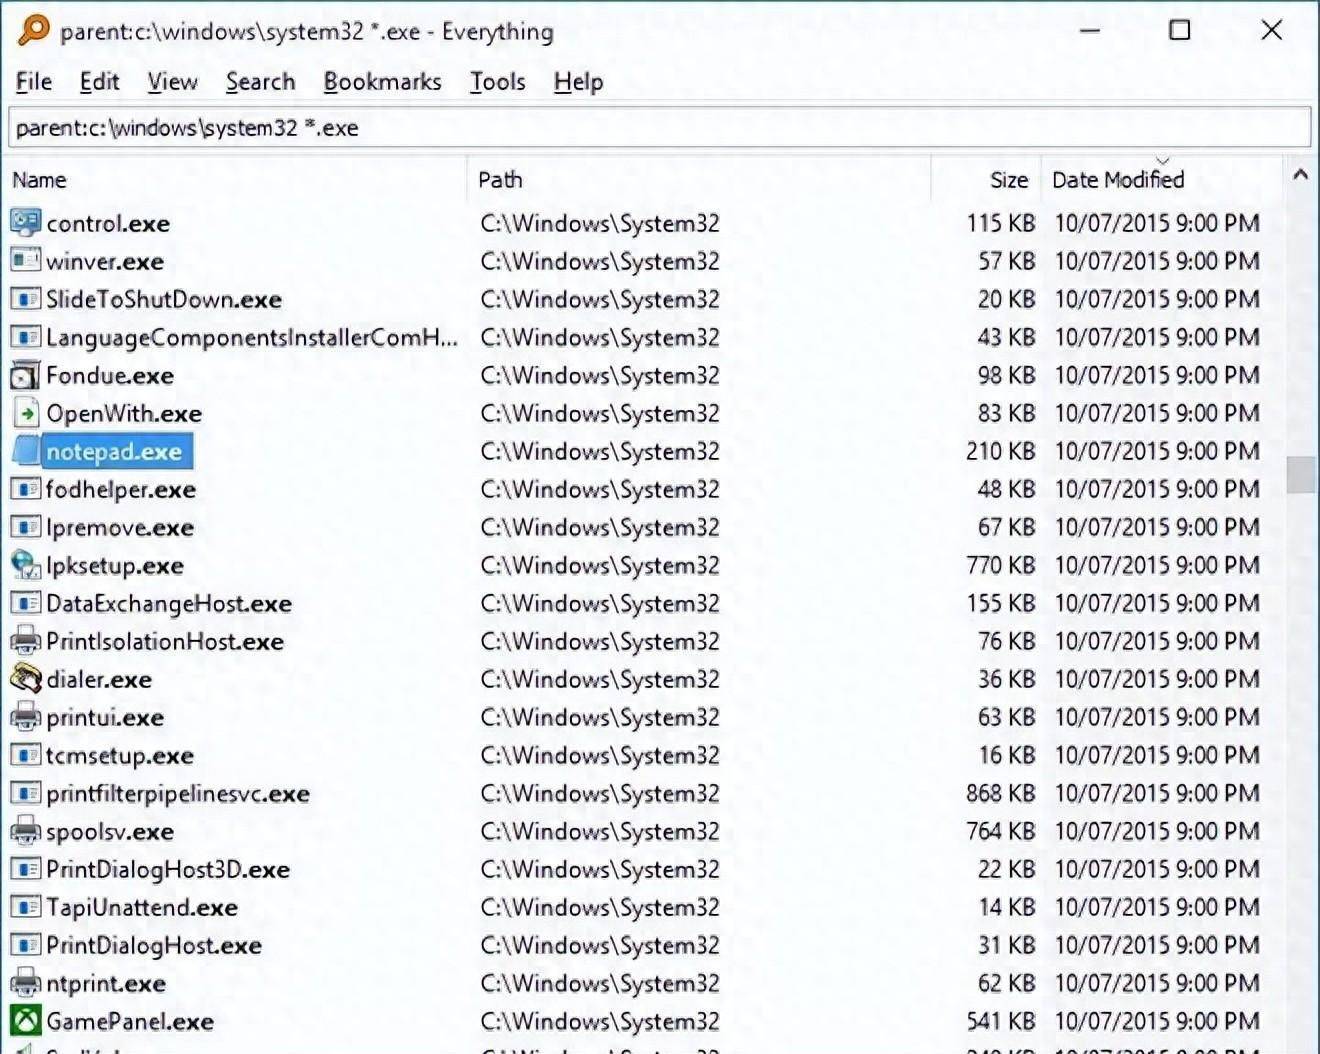1320x1054 pixels.
Task: Select the fodhelper.exe file name
Action: (x=121, y=489)
